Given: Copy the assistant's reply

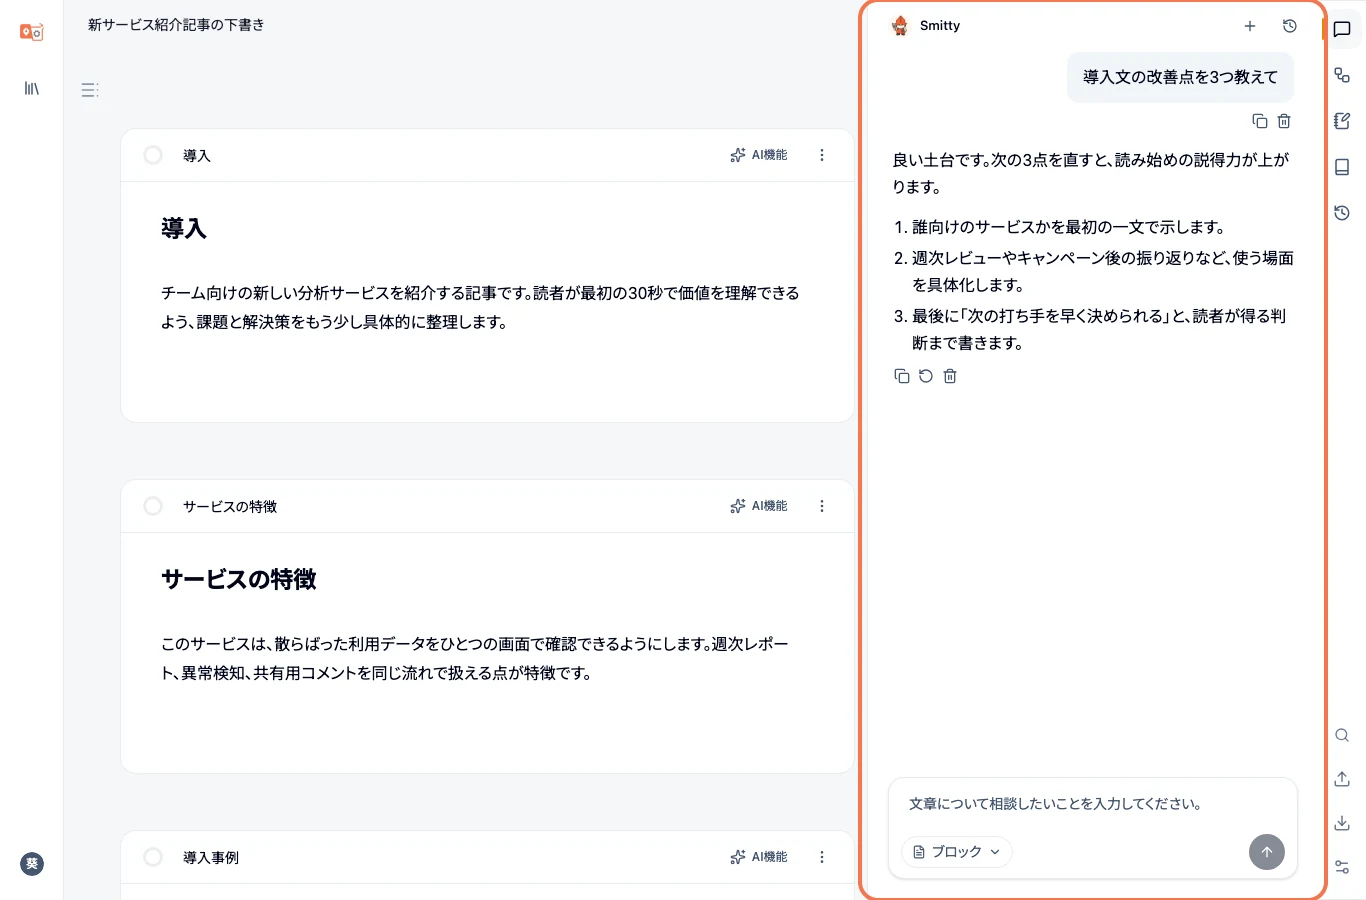Looking at the screenshot, I should 902,376.
